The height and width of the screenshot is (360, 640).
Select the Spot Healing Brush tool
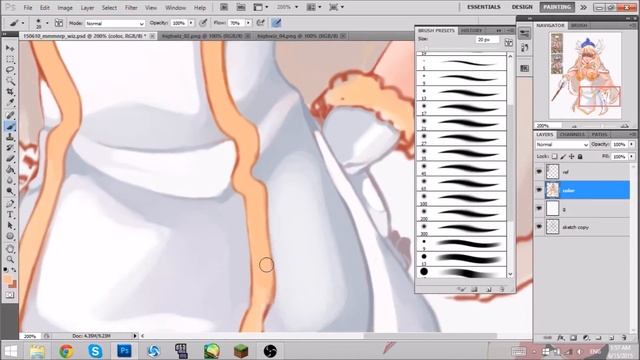(x=10, y=116)
